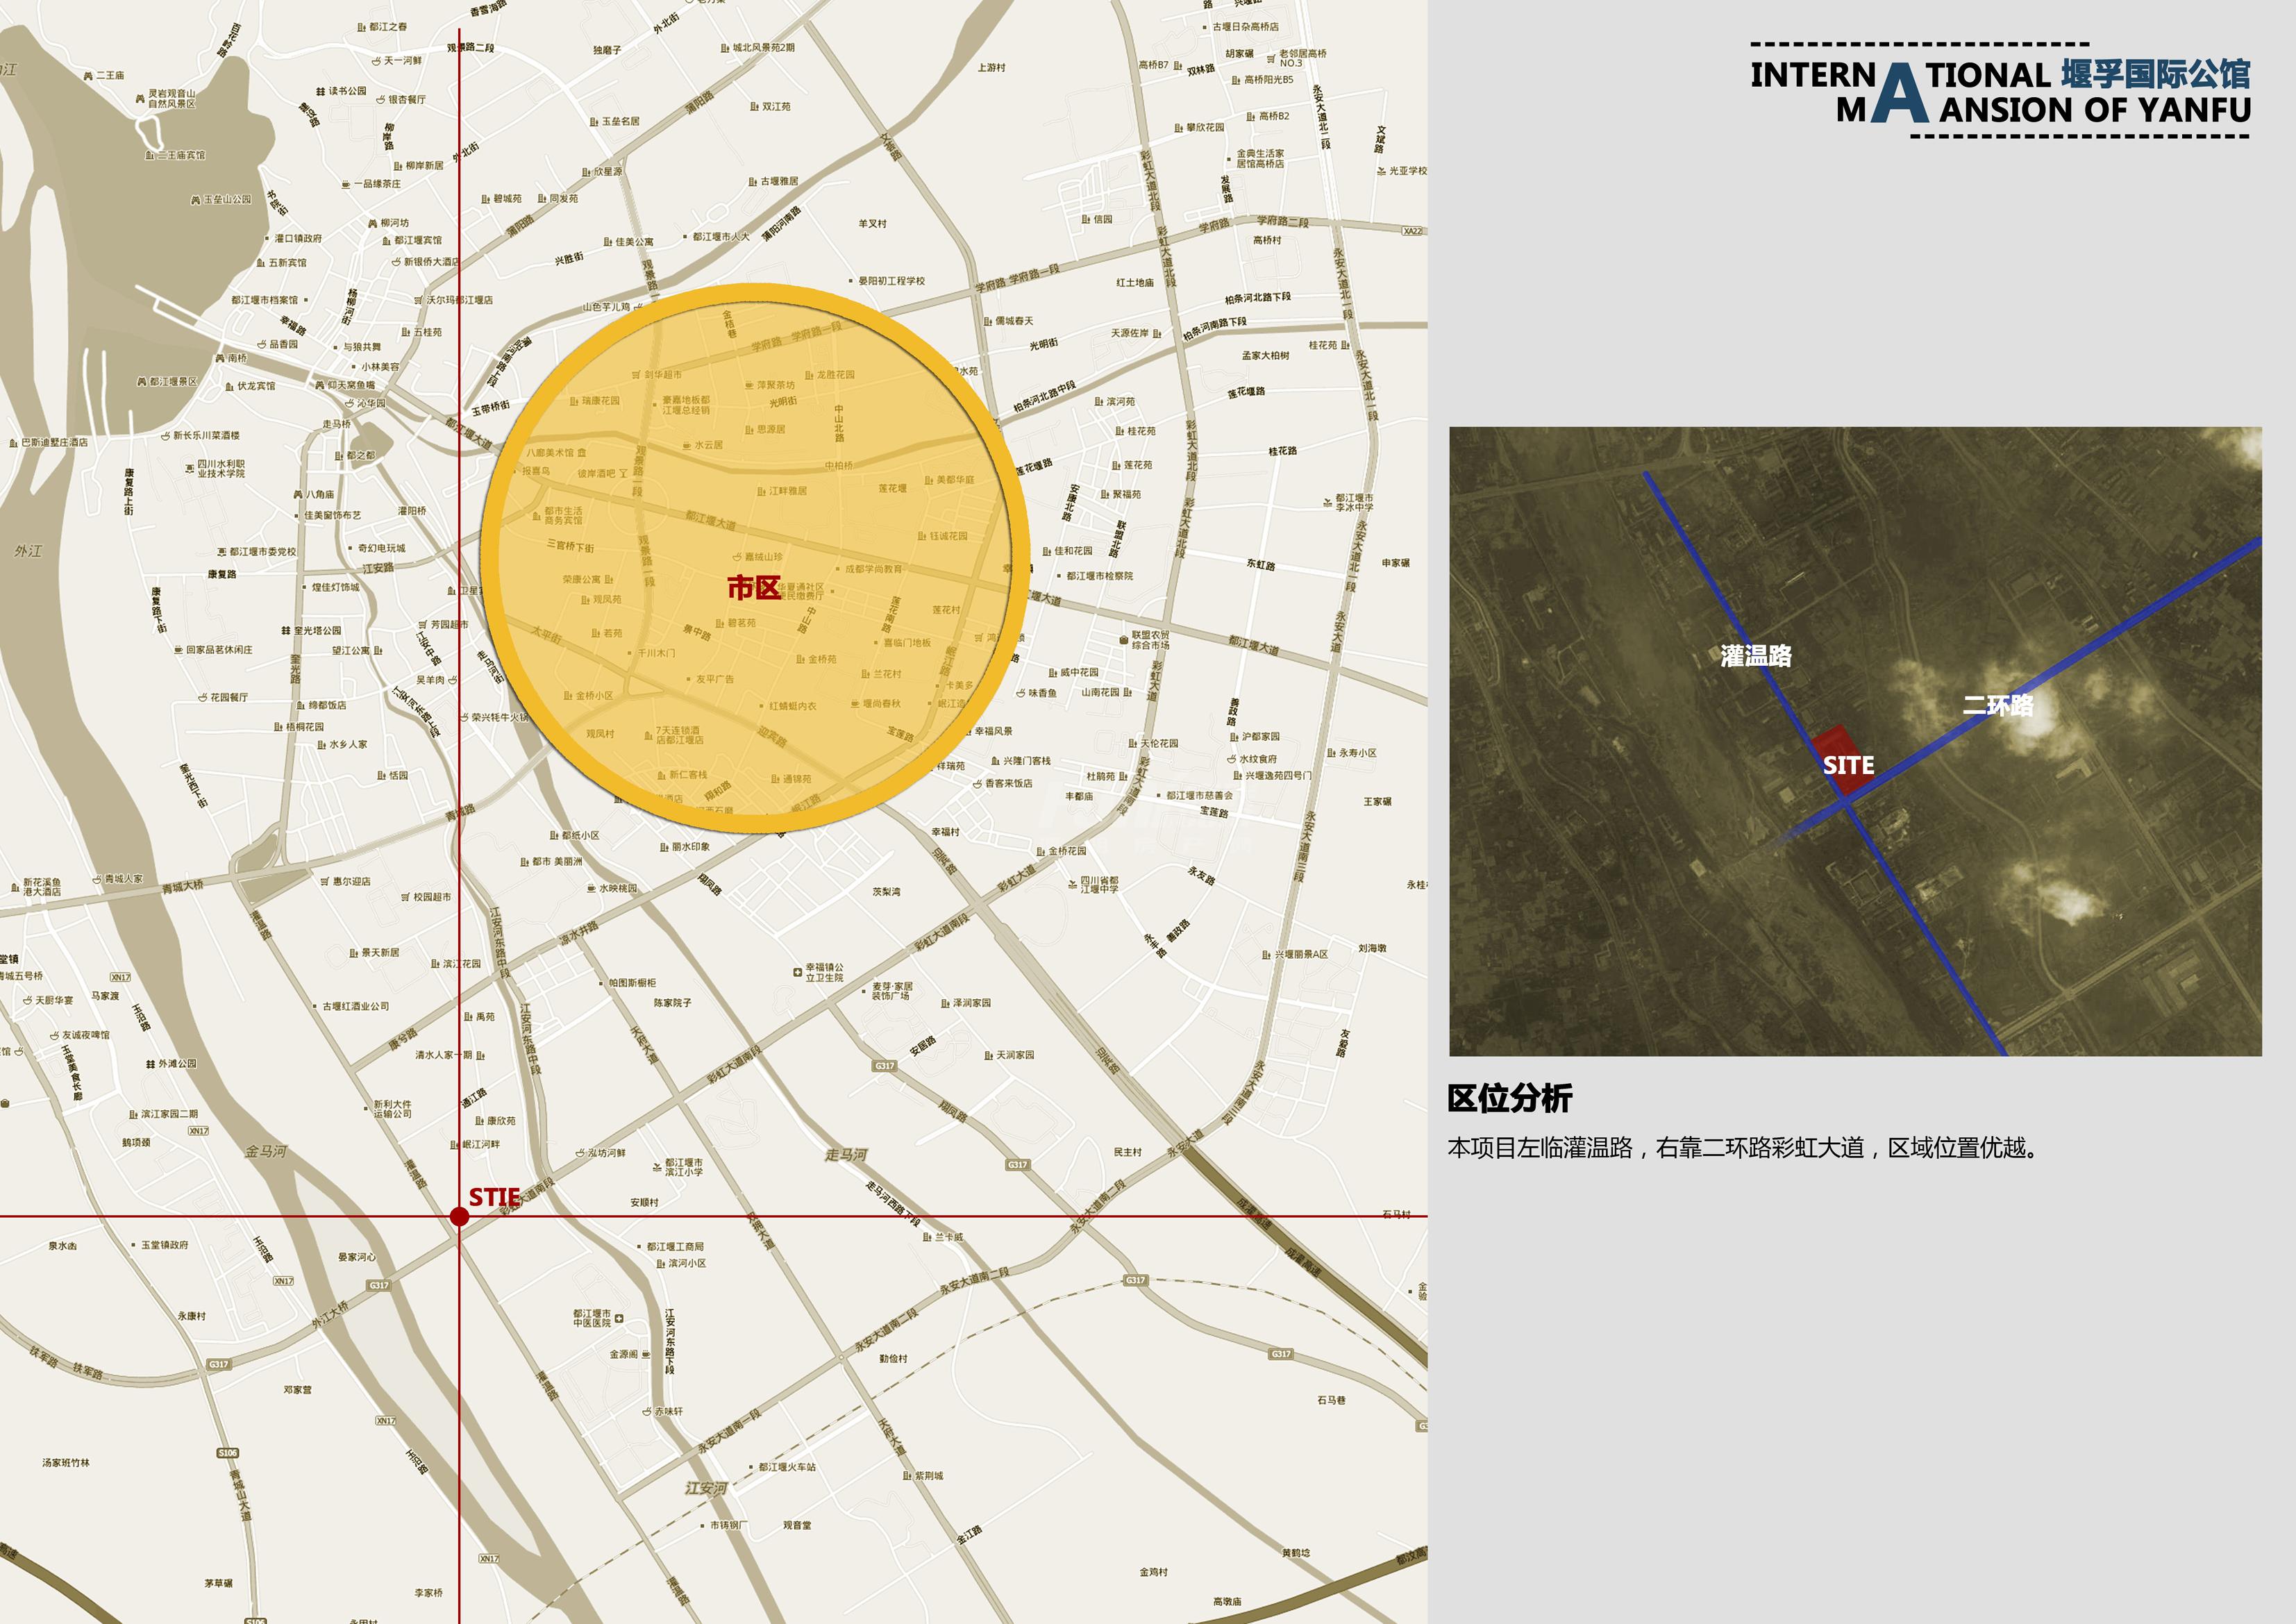This screenshot has height=1624, width=2296.
Task: Click the 都江堰工商局 map marker
Action: 640,1246
